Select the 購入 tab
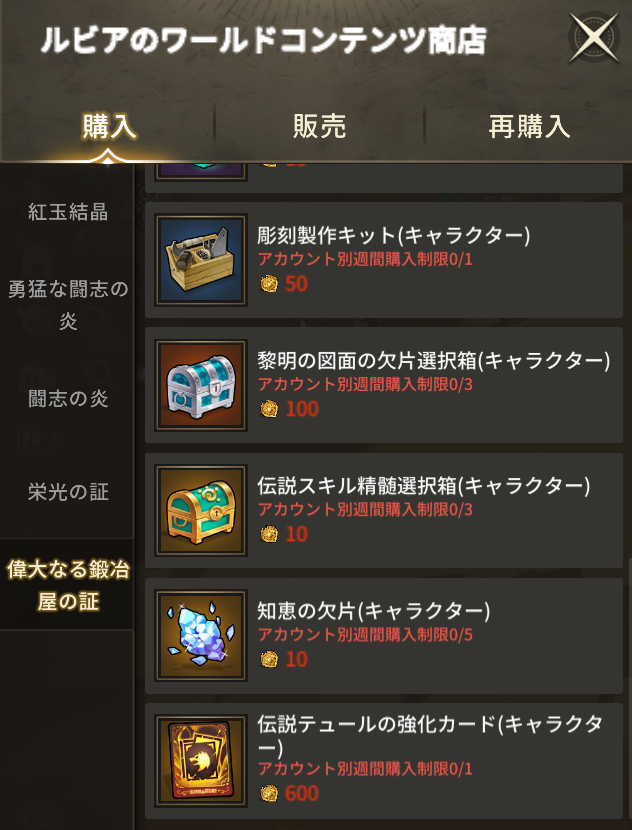This screenshot has height=830, width=632. coord(109,127)
